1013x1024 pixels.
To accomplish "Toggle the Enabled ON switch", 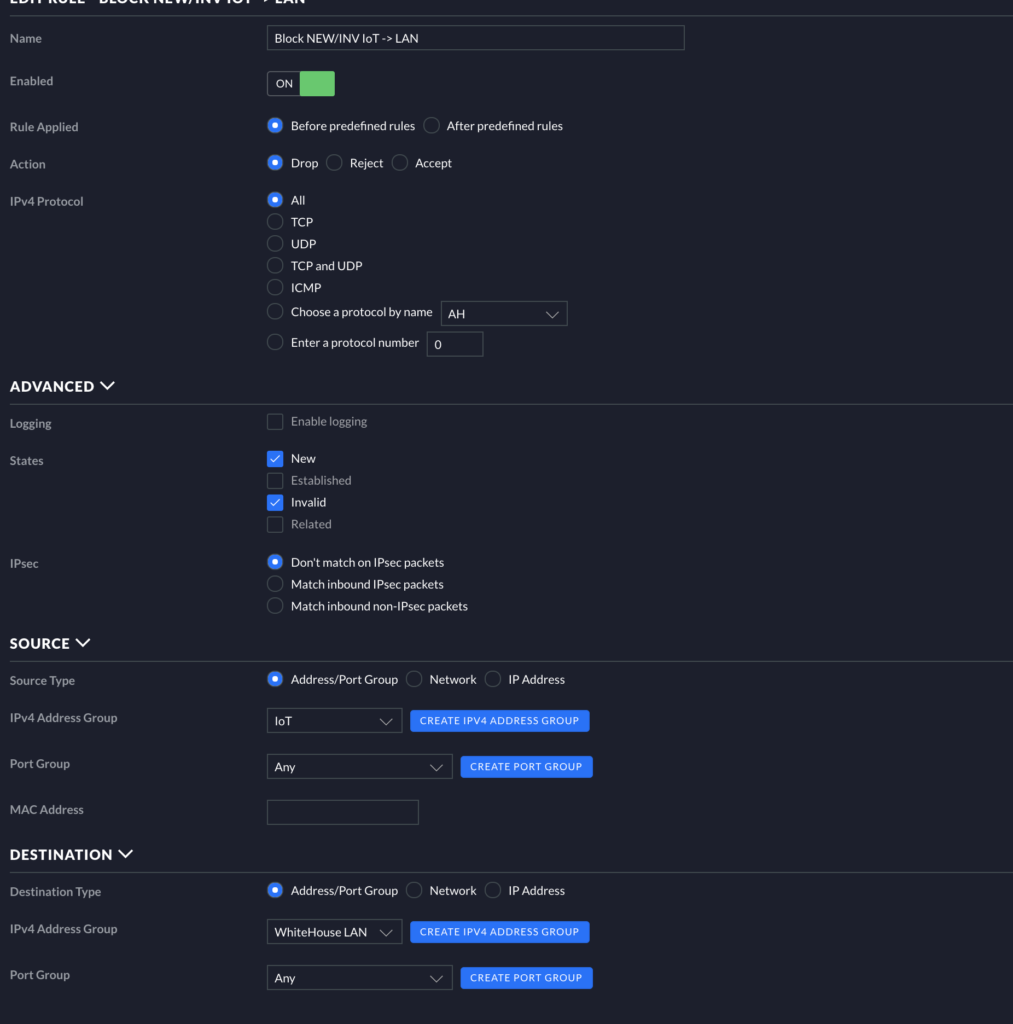I will (301, 84).
